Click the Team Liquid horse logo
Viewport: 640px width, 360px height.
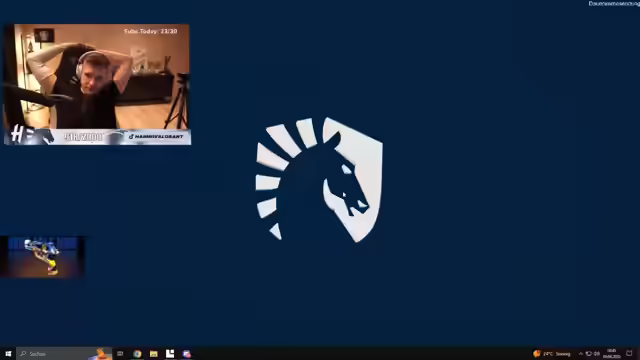pos(319,180)
